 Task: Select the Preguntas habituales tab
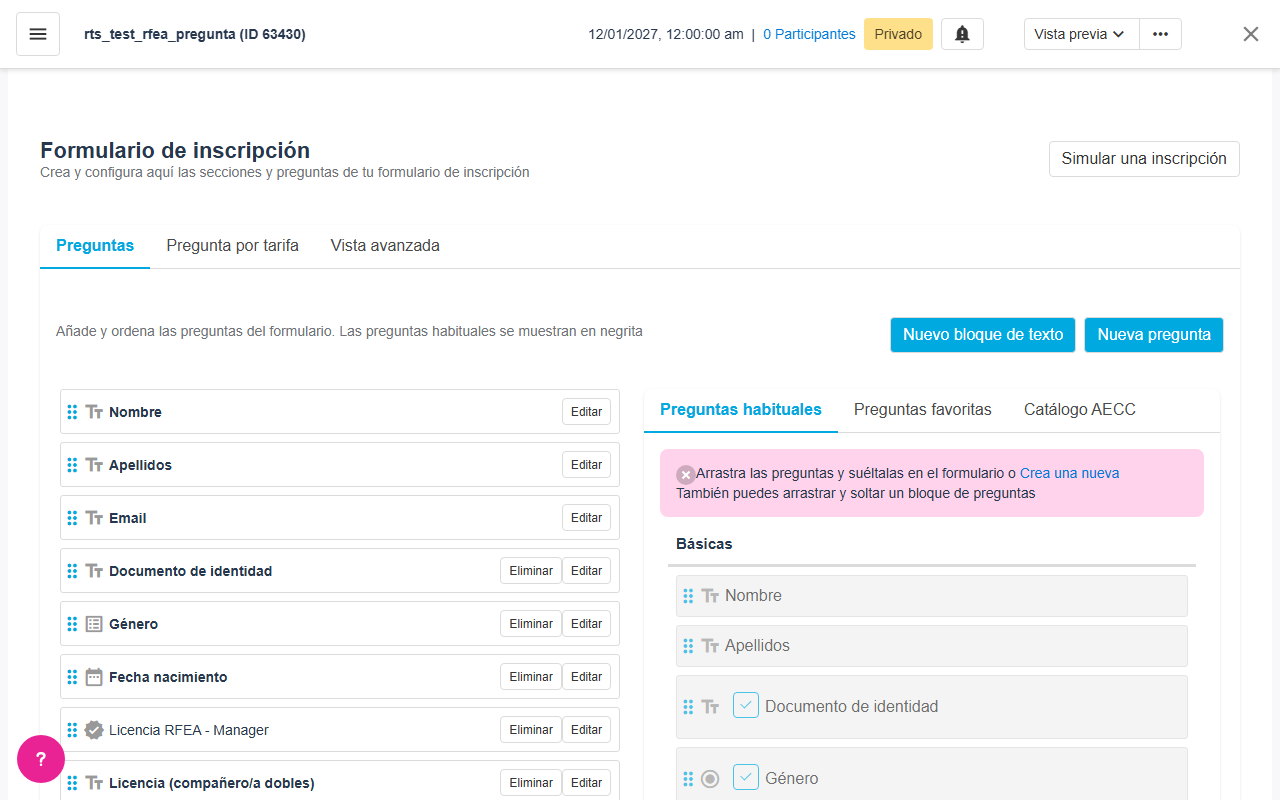pos(741,410)
